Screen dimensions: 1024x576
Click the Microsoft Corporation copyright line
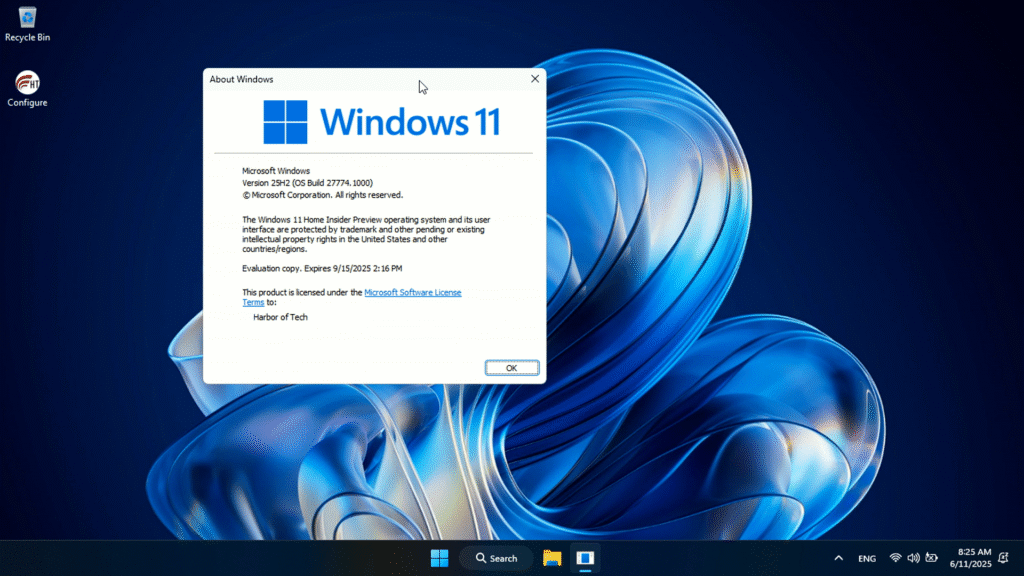coord(323,195)
